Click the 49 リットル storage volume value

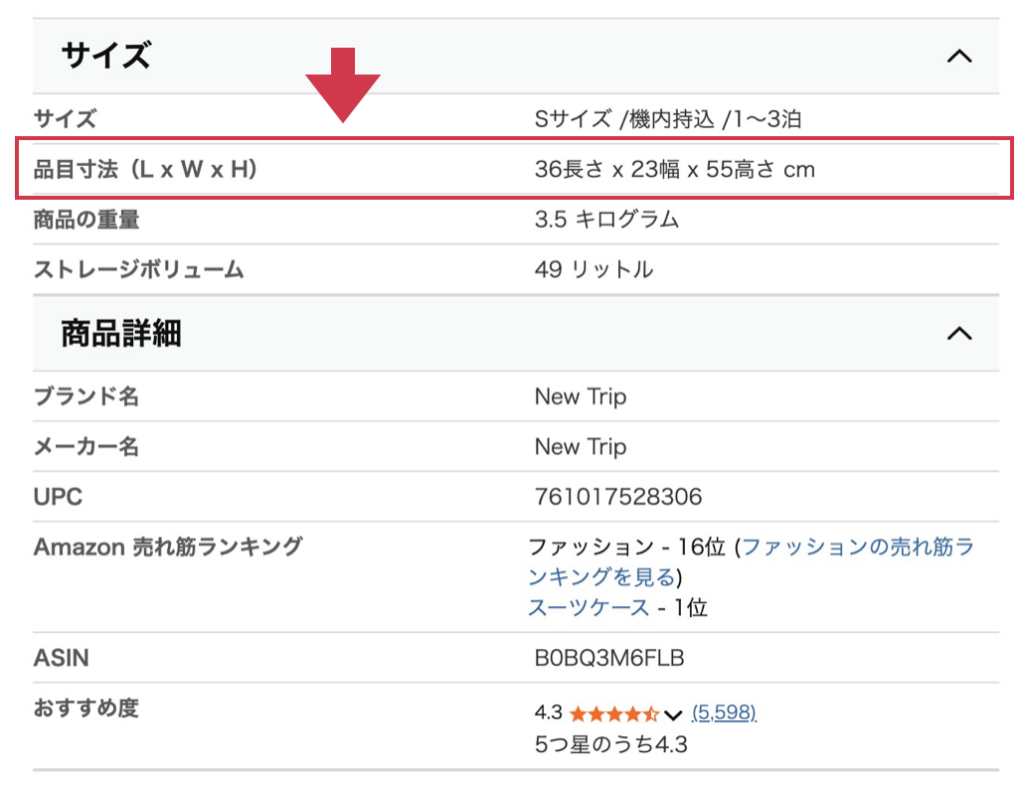pyautogui.click(x=593, y=270)
